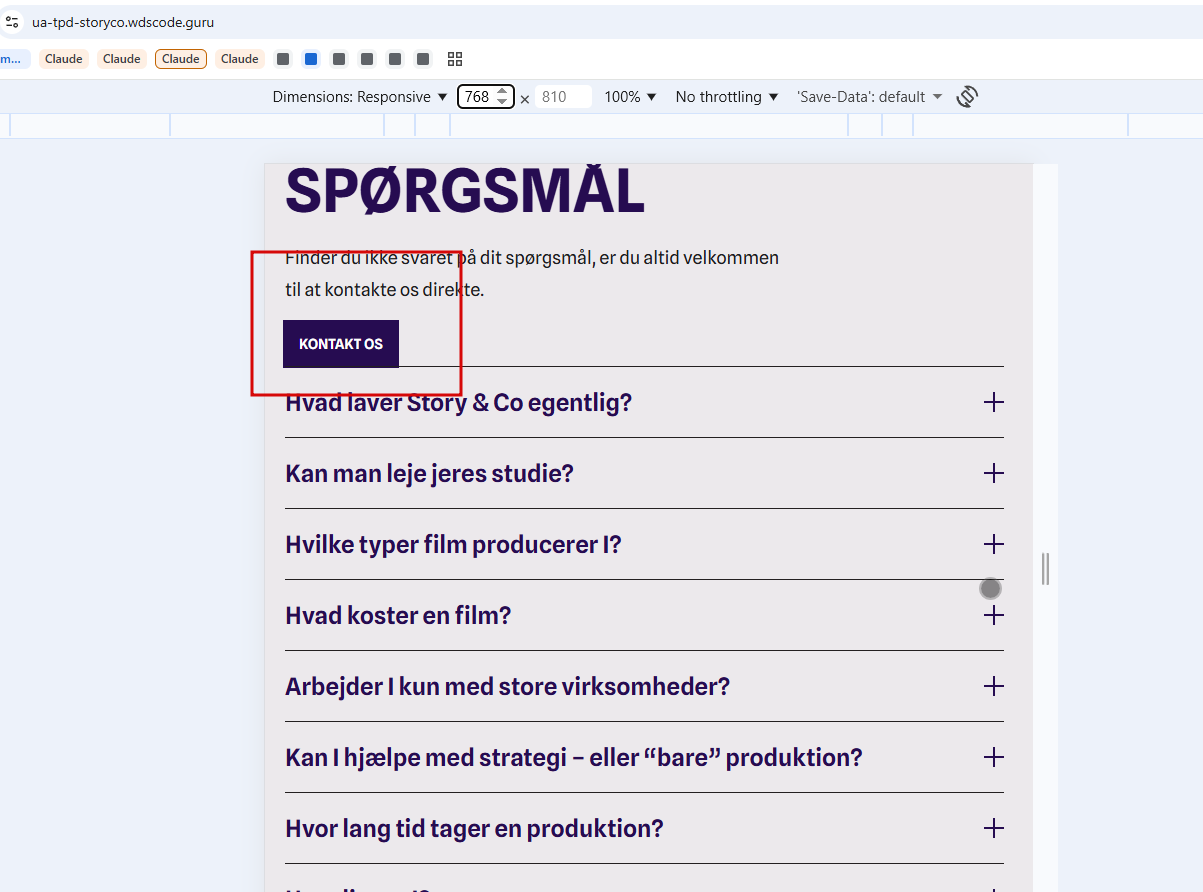Image resolution: width=1203 pixels, height=892 pixels.
Task: Open the four-squares grid icon in bookmarks bar
Action: point(455,59)
